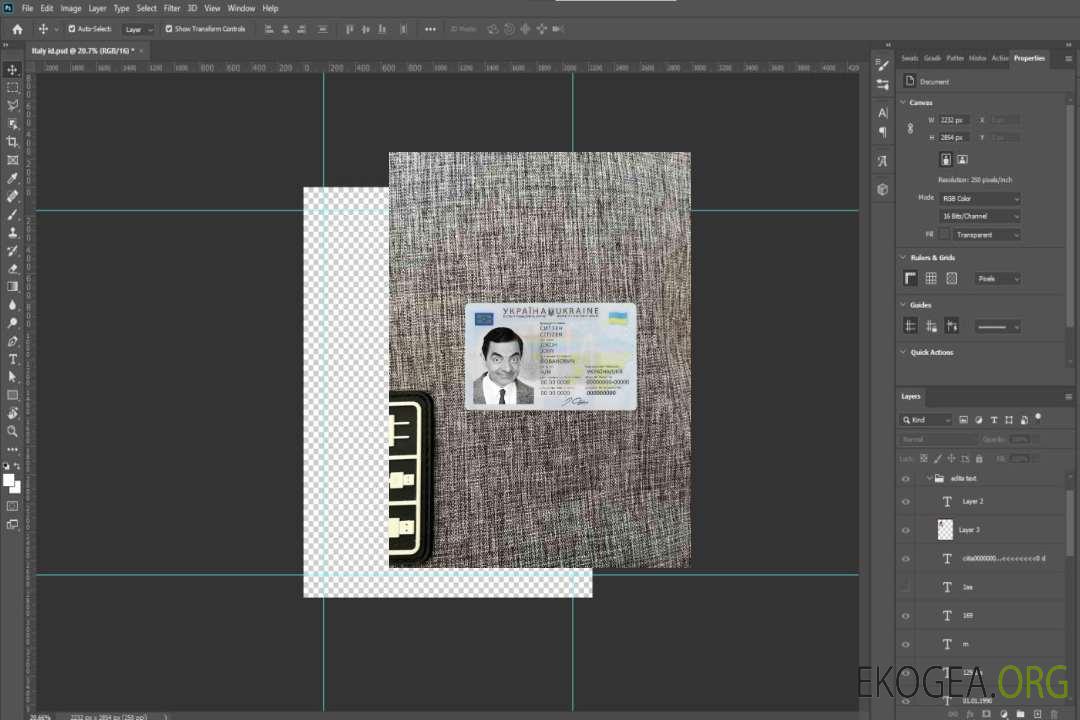The width and height of the screenshot is (1080, 720).
Task: Click the canvas width input field
Action: (x=955, y=120)
